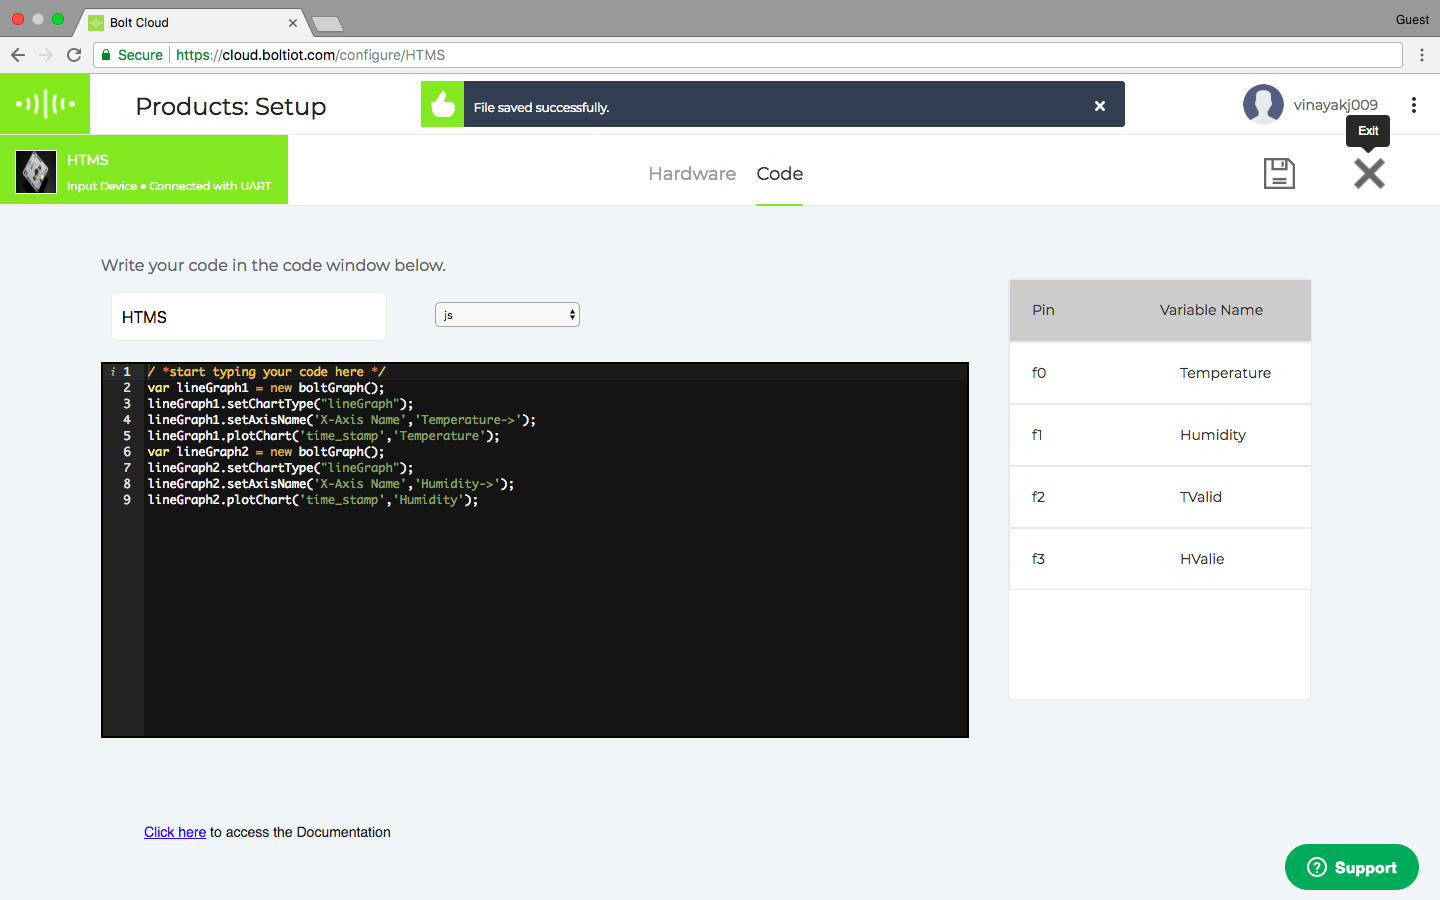Open the Documentation 'Click here' link
This screenshot has width=1440, height=900.
[175, 832]
